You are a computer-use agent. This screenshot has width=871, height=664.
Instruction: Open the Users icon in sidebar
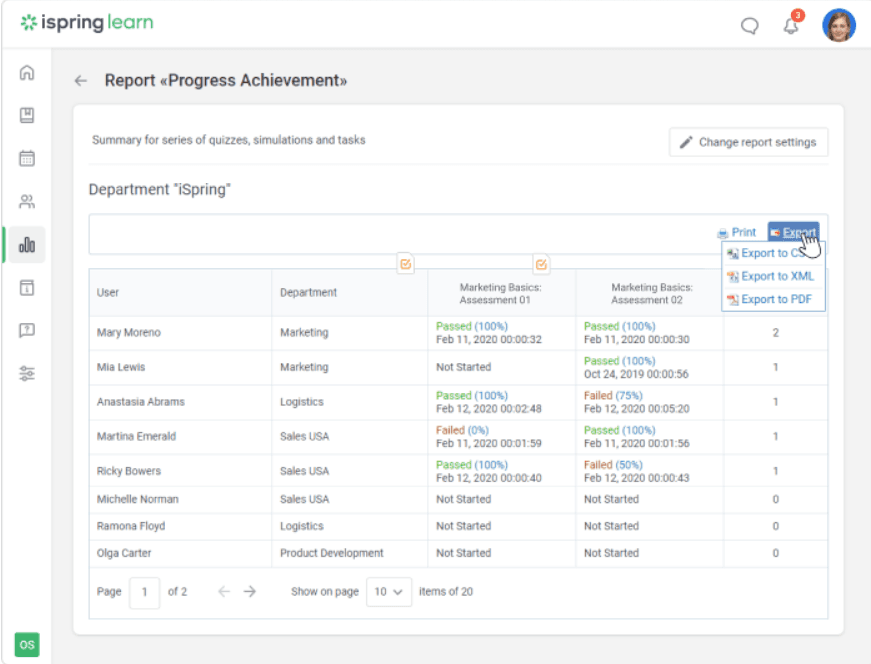[x=27, y=201]
